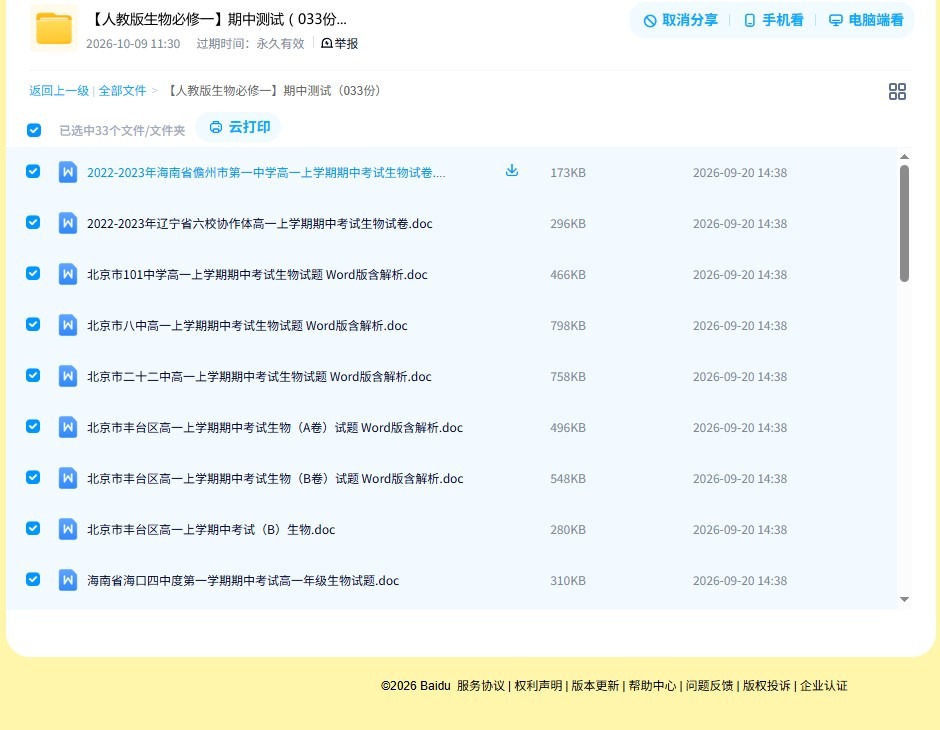Open 北京市八中 exam file name
940x730 pixels.
coord(247,325)
